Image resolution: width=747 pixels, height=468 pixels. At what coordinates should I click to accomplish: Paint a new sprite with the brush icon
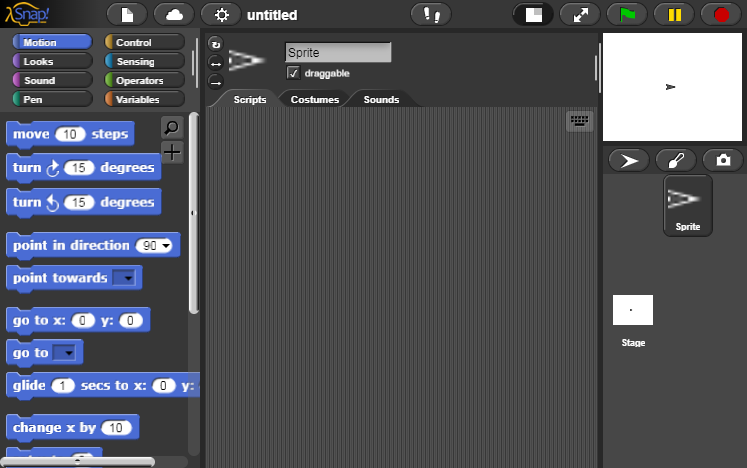[676, 160]
